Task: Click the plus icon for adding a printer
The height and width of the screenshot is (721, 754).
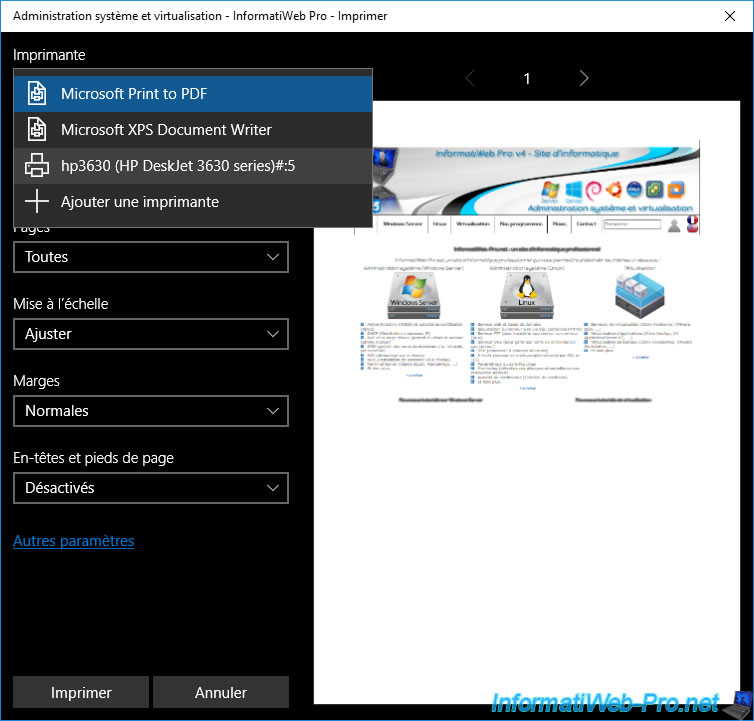Action: click(x=37, y=202)
